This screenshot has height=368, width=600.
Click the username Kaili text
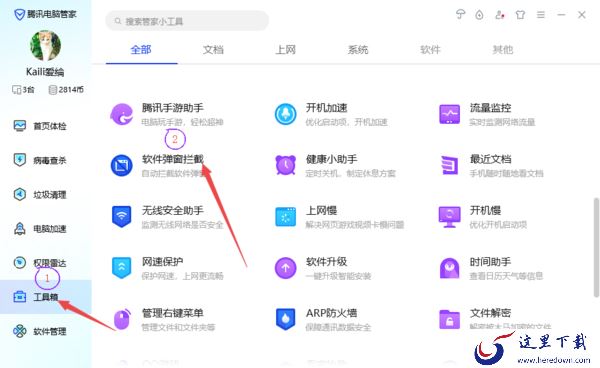pos(45,72)
